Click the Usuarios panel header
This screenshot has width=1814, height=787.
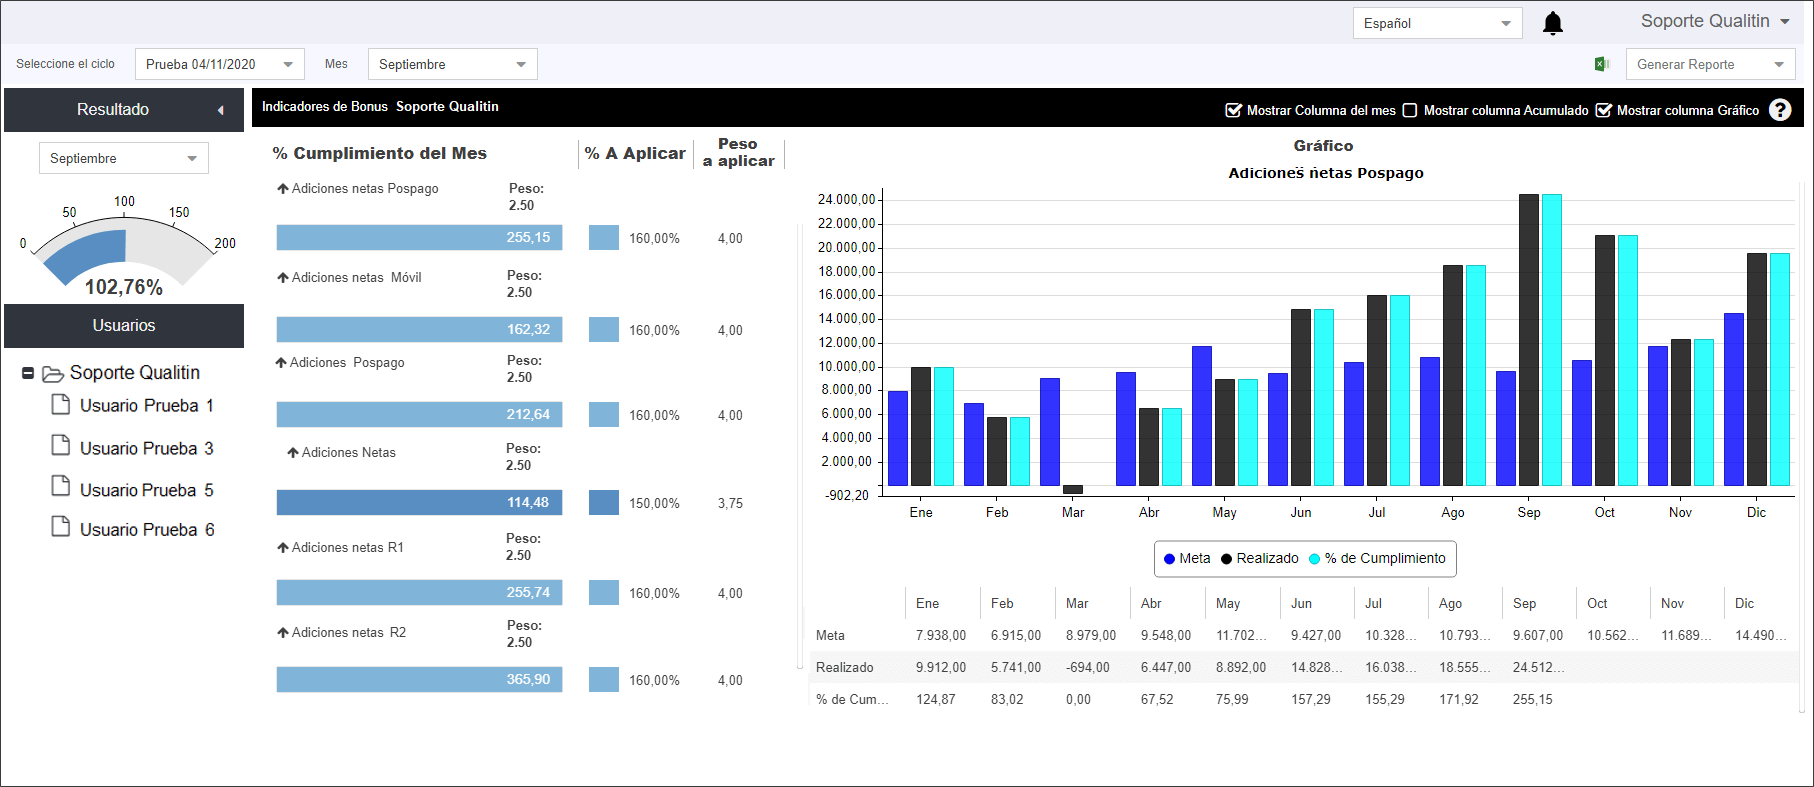point(124,326)
